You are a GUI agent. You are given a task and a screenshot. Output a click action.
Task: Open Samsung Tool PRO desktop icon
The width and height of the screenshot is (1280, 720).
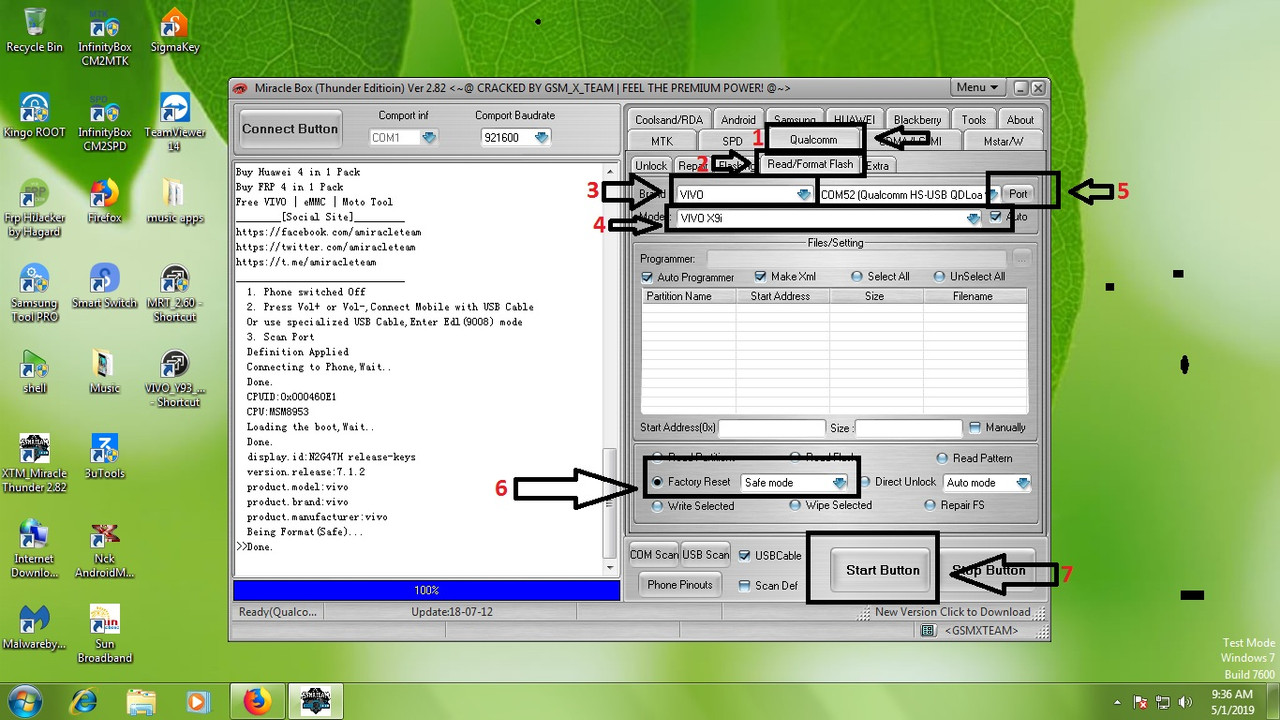pyautogui.click(x=34, y=293)
